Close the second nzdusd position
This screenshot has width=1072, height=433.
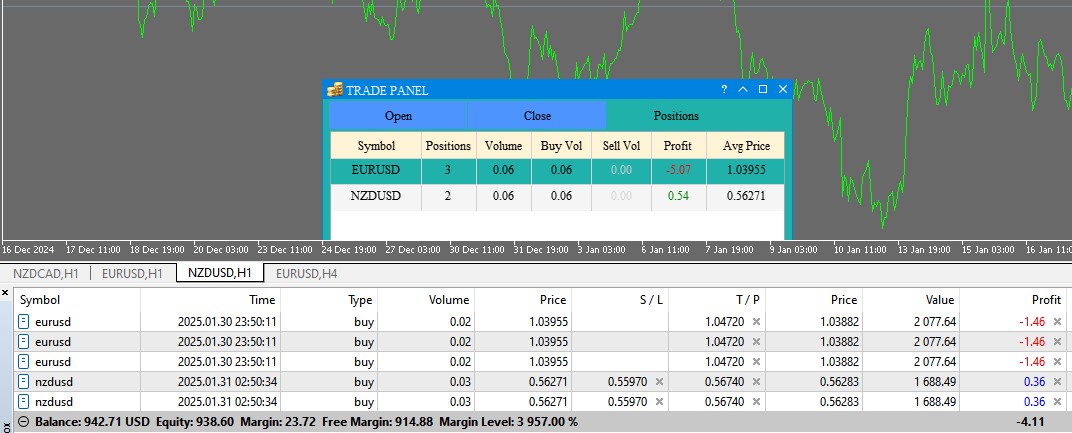1057,401
